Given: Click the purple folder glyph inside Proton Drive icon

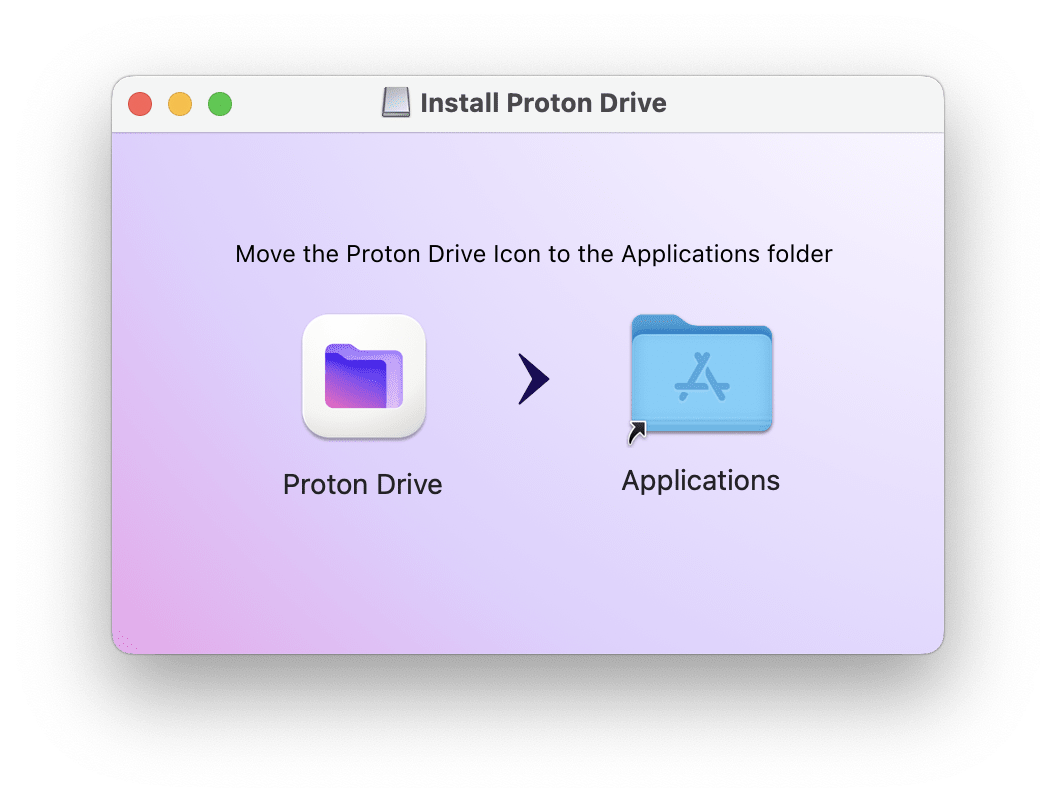Looking at the screenshot, I should (364, 376).
